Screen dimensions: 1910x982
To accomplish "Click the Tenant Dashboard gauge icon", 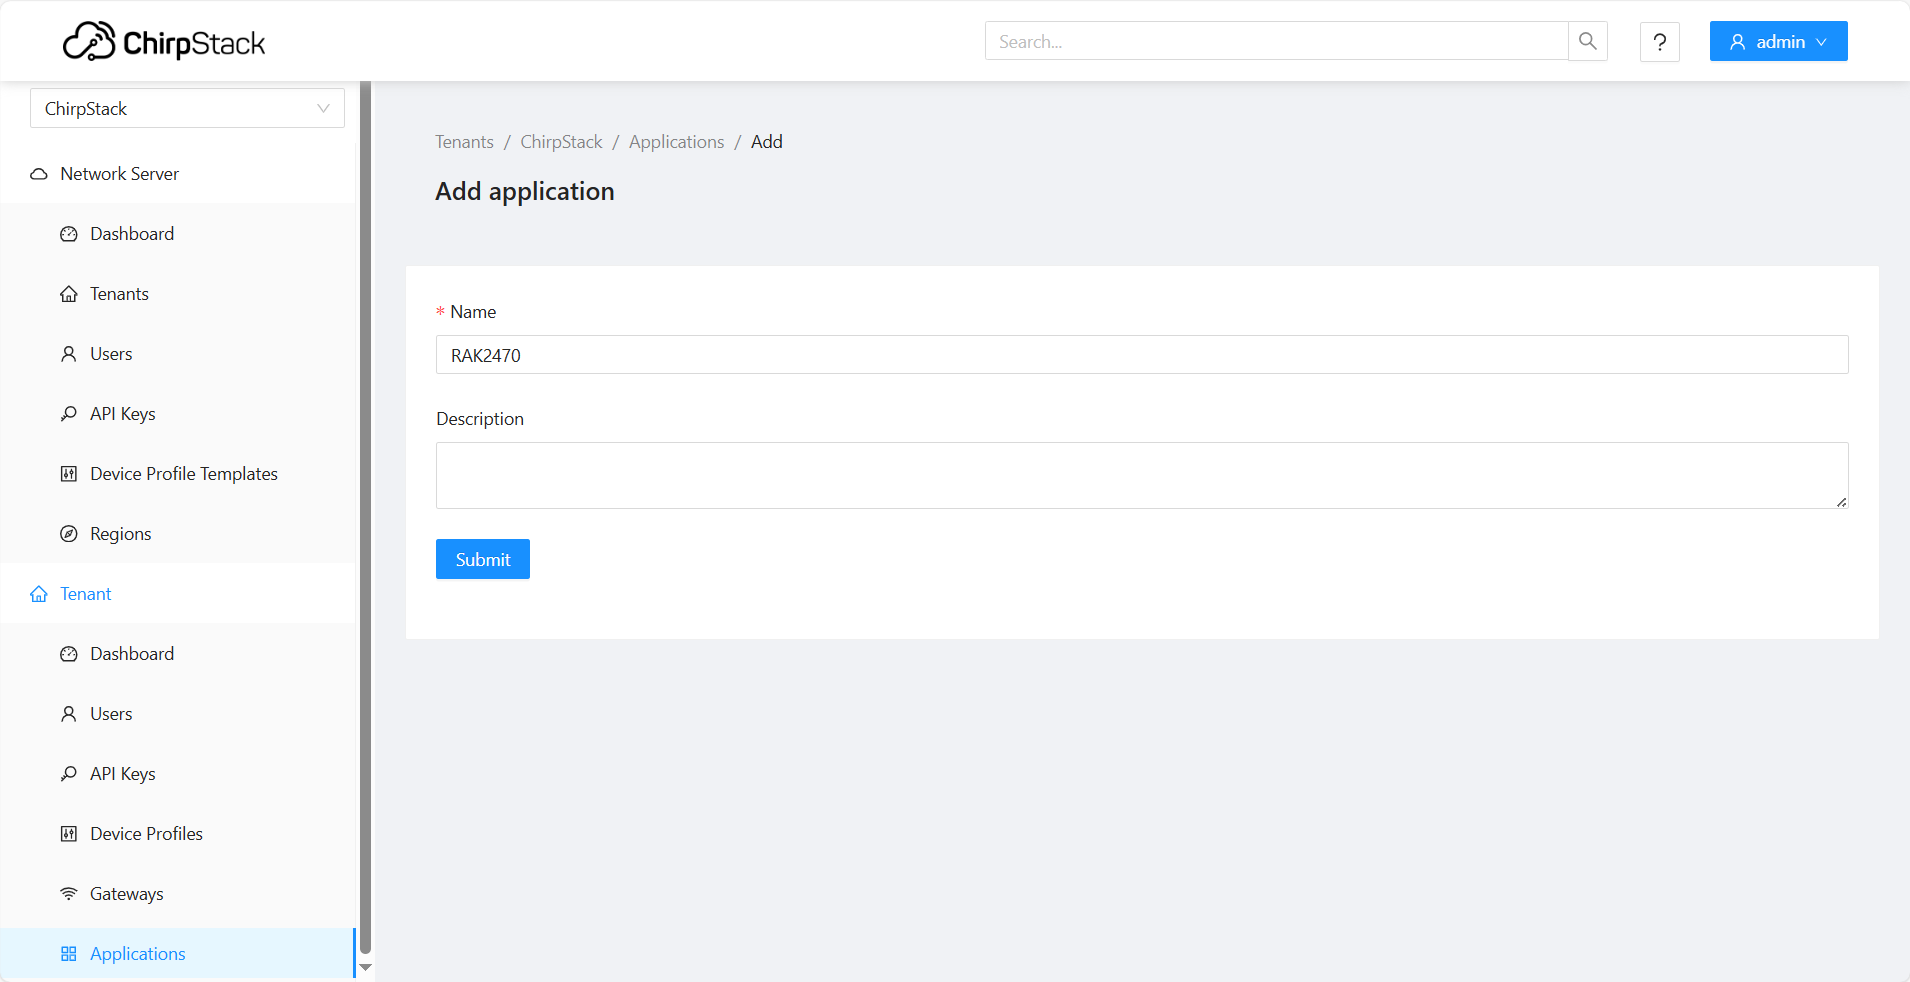I will click(69, 654).
